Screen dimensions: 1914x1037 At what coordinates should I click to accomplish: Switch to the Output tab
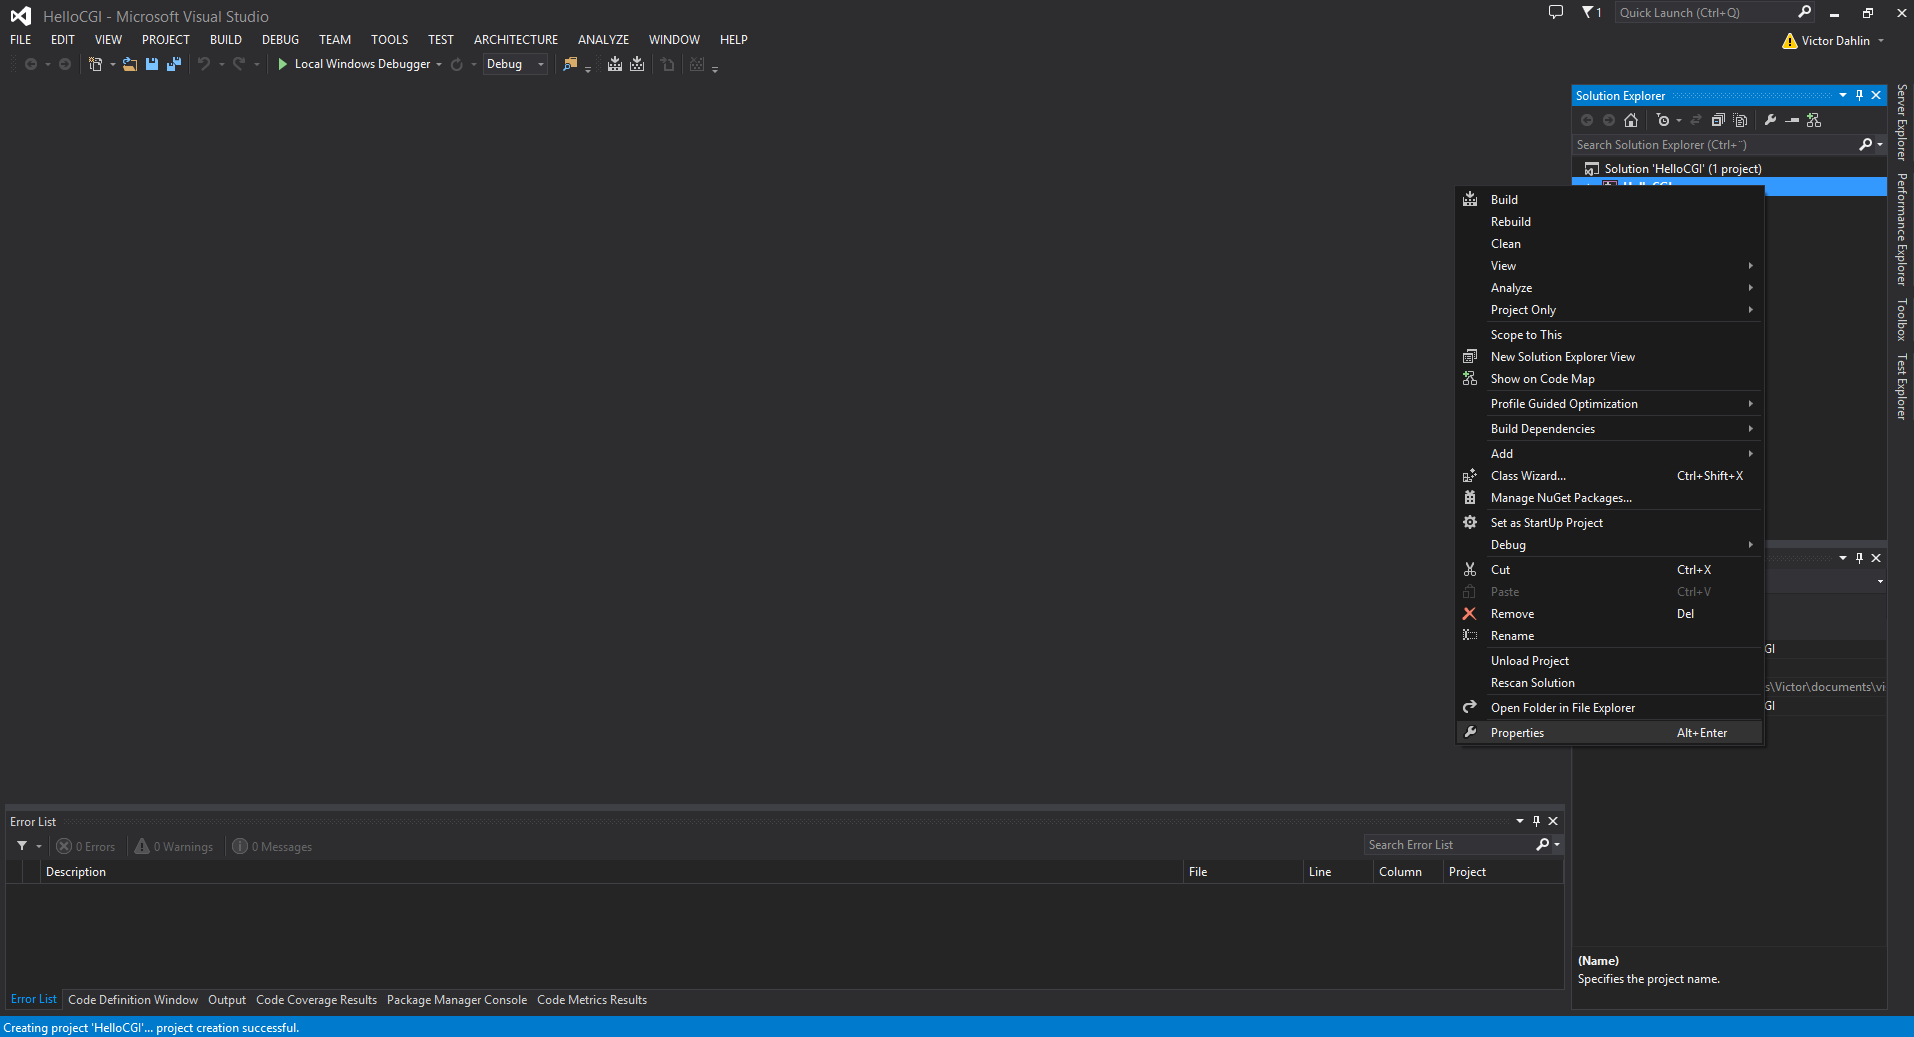(227, 1000)
